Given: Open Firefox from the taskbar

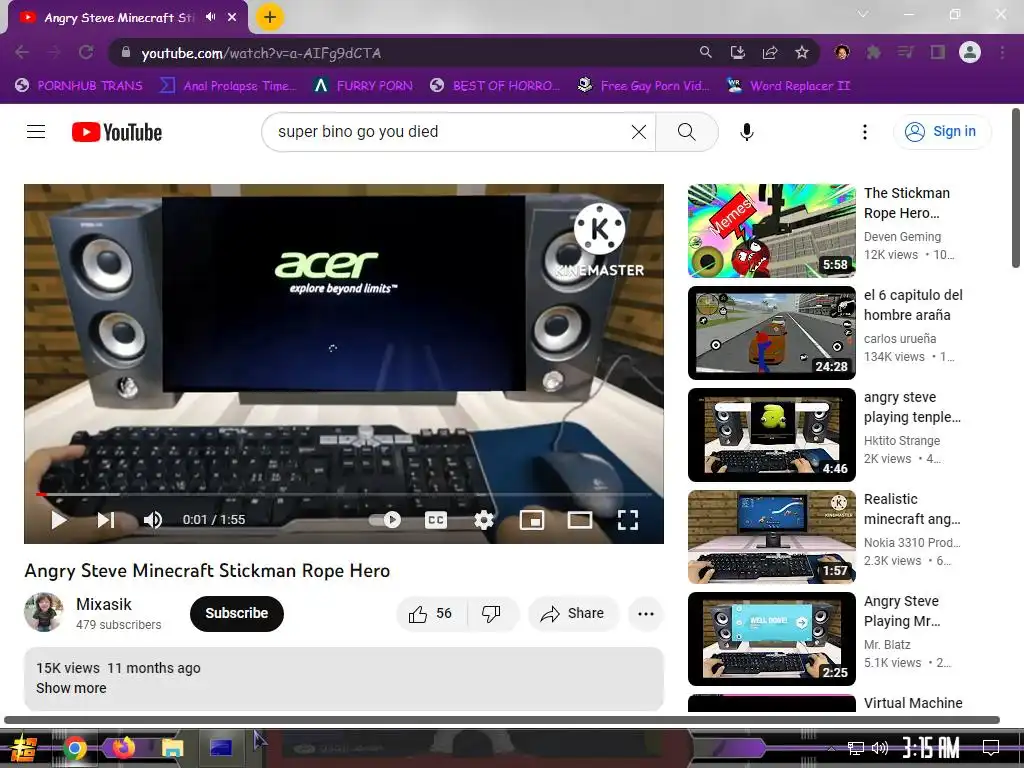Looking at the screenshot, I should pos(123,748).
